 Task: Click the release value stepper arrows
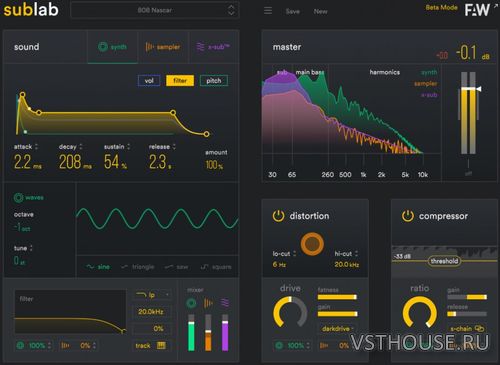click(174, 146)
